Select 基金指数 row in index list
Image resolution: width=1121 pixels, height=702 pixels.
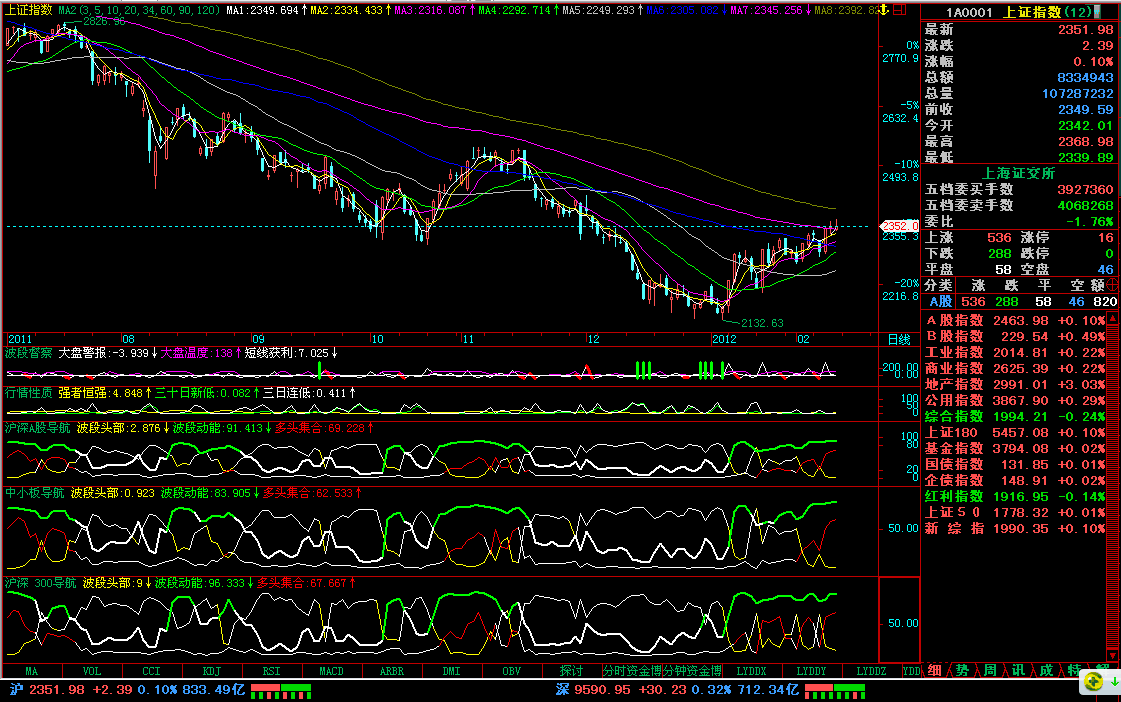pos(1015,448)
